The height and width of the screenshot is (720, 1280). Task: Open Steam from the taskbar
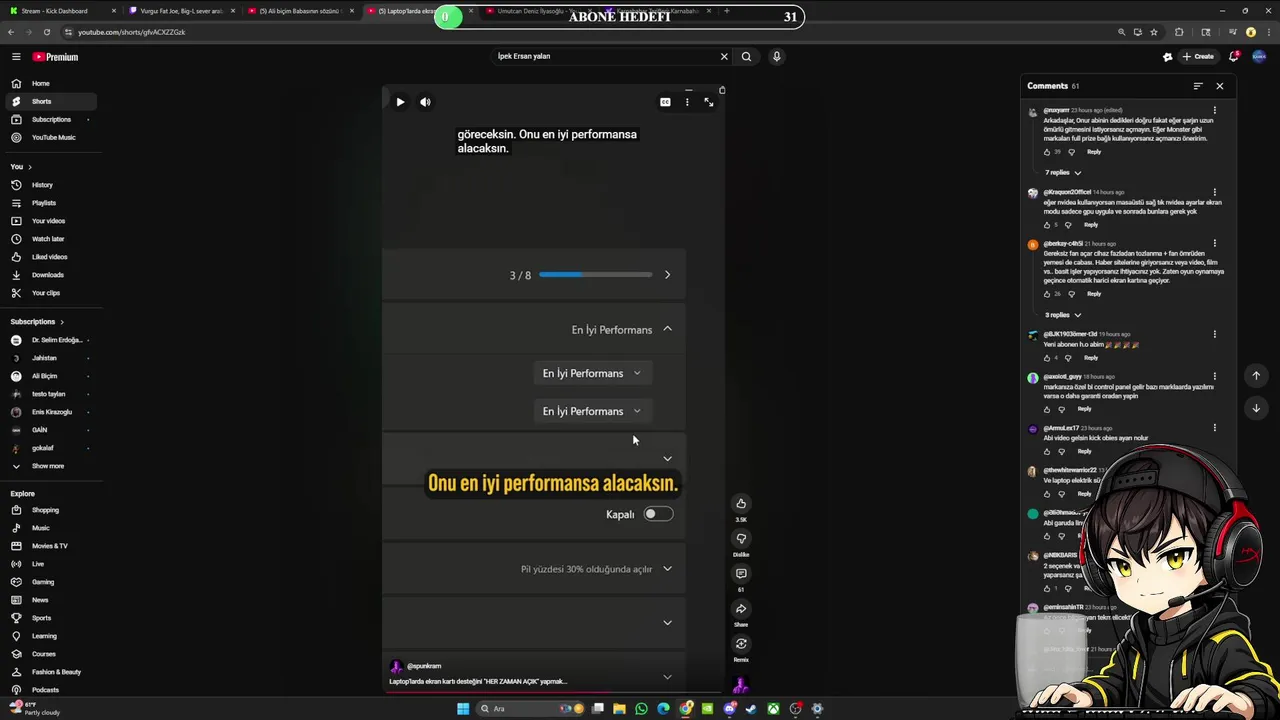point(751,709)
